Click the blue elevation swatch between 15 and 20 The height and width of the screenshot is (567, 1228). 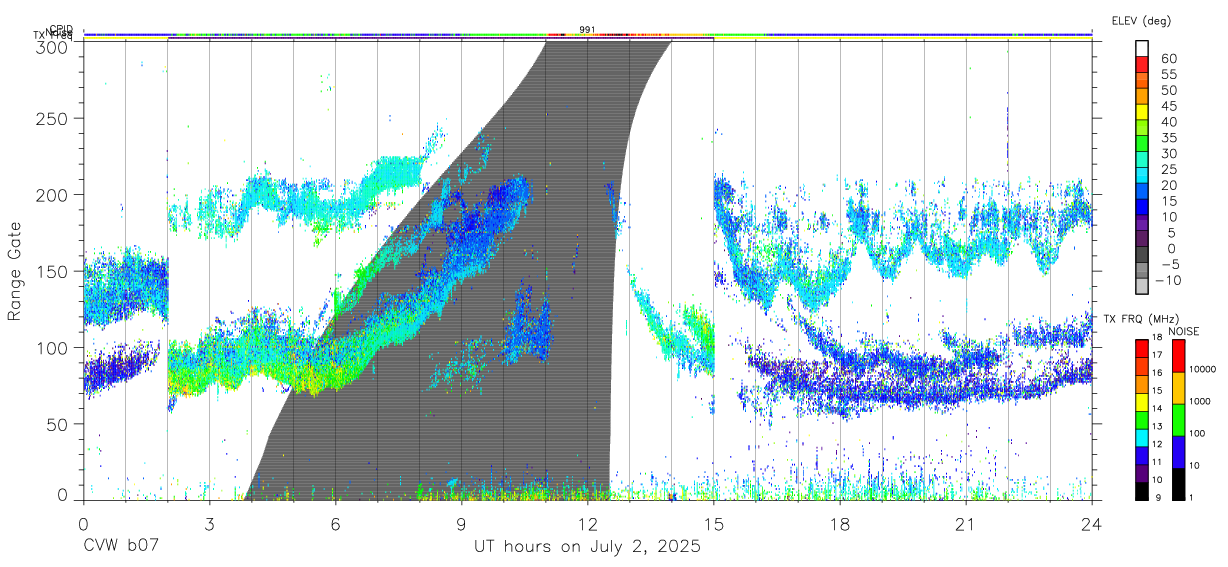pyautogui.click(x=1142, y=191)
